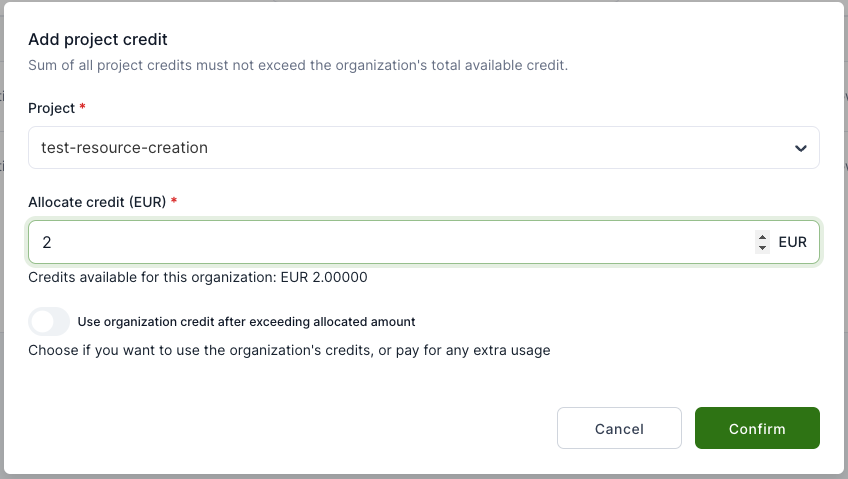Viewport: 848px width, 479px height.
Task: Click the "Choose if you want to use" helper text
Action: 289,350
